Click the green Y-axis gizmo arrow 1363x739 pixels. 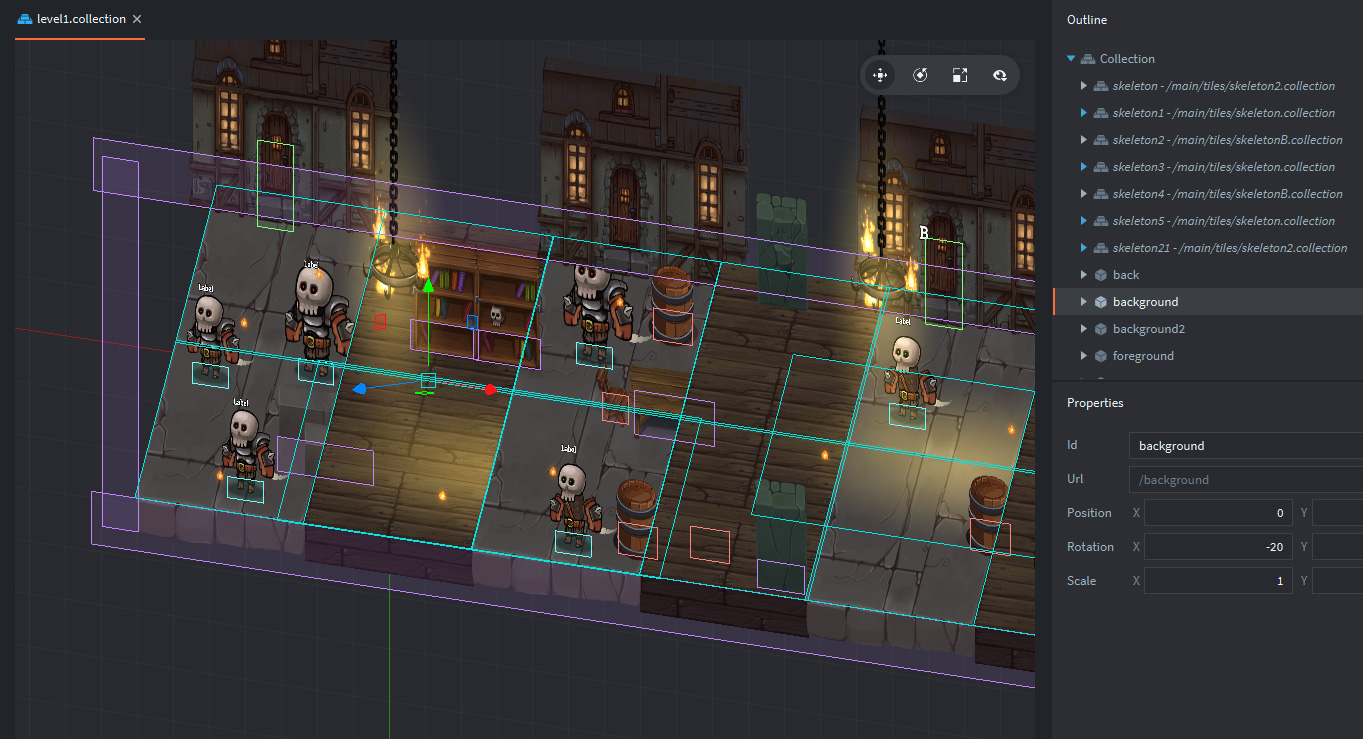tap(427, 288)
